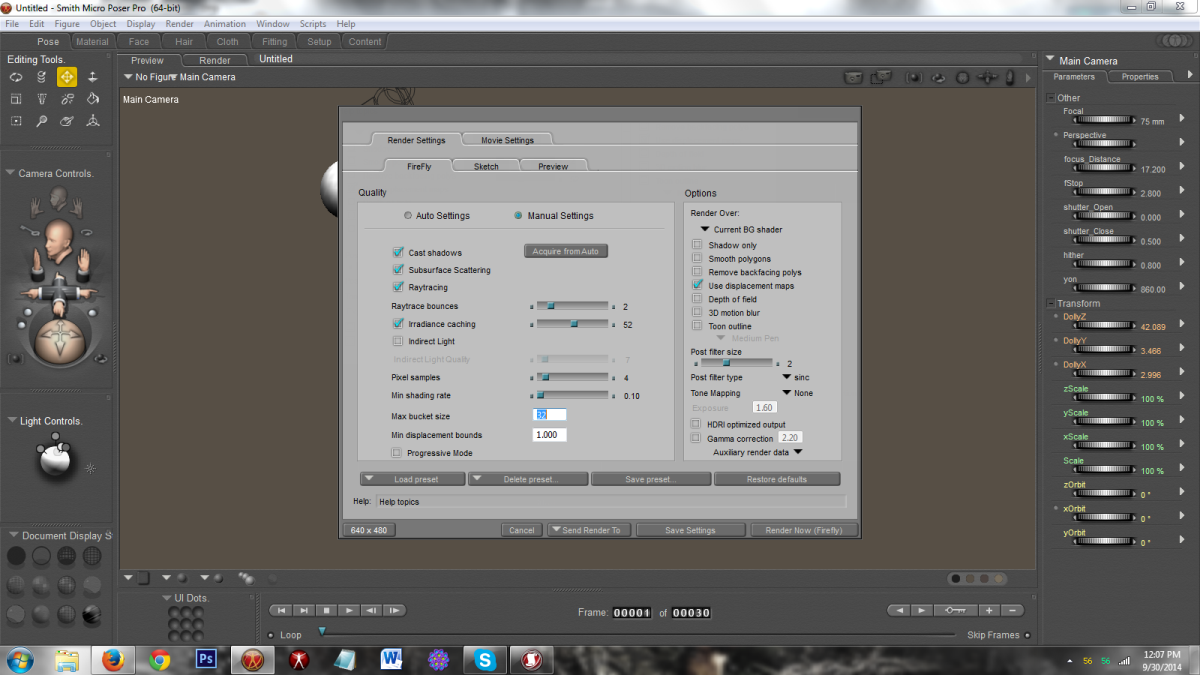Enable Gamma correction checkbox
The height and width of the screenshot is (675, 1200).
696,438
